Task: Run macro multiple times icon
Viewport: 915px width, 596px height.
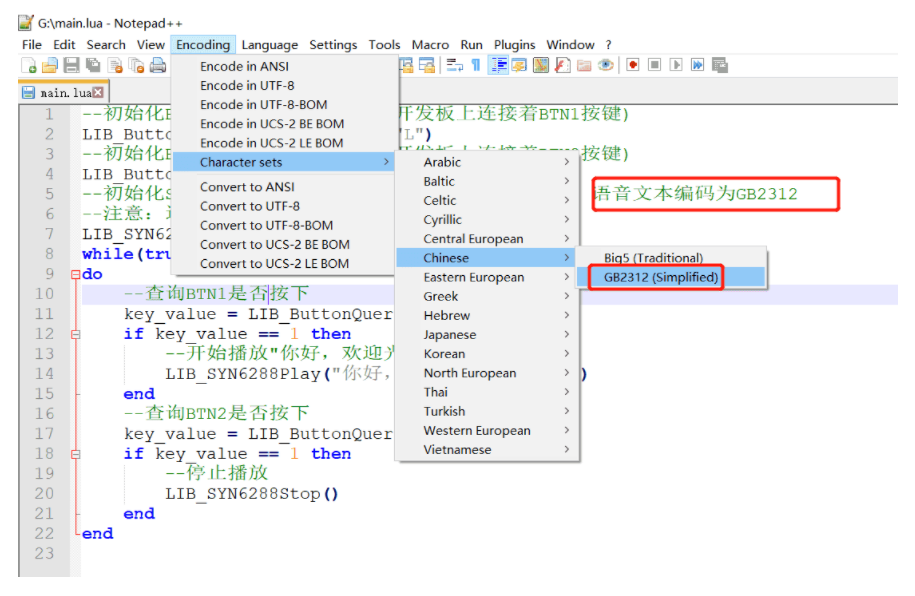Action: 697,65
